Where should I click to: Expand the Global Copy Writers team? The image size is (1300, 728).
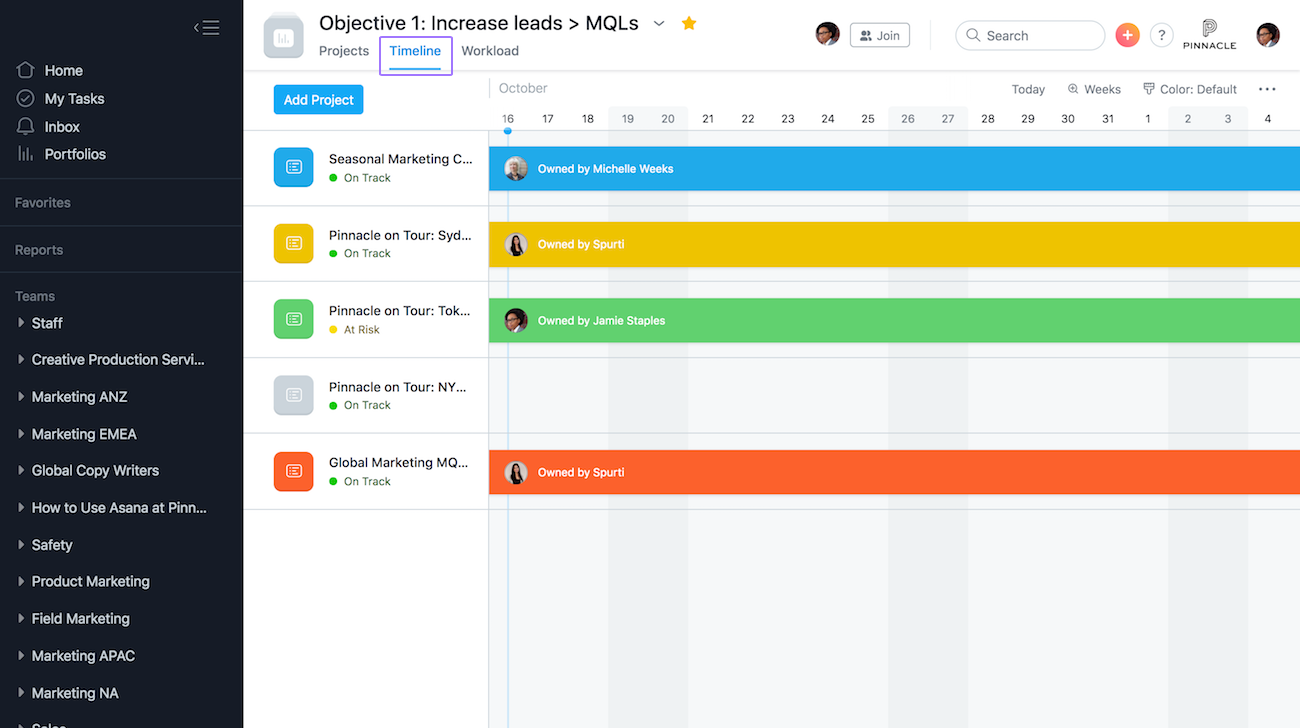click(x=21, y=470)
